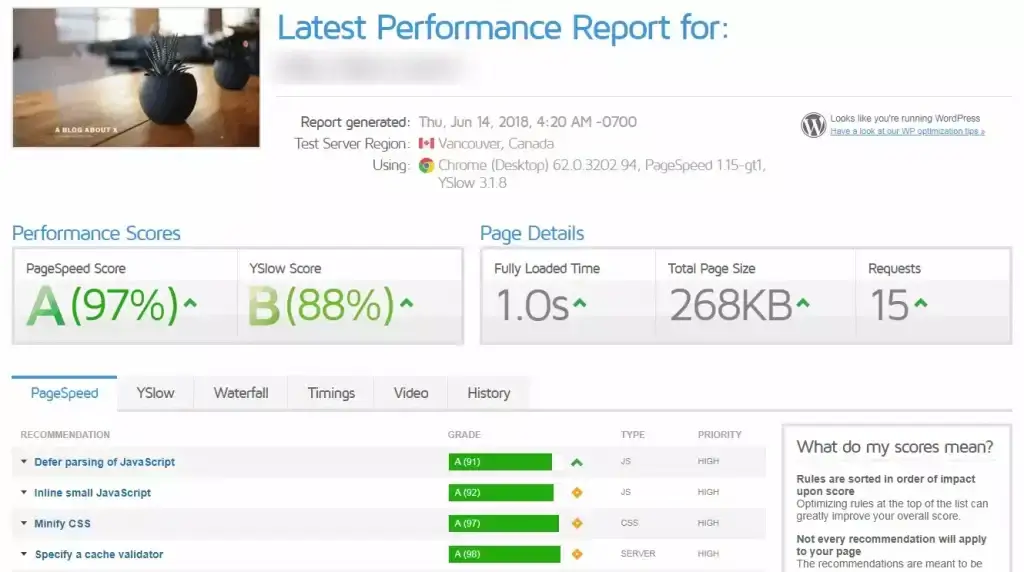Click the green arrow beside YSlow Score

(406, 303)
